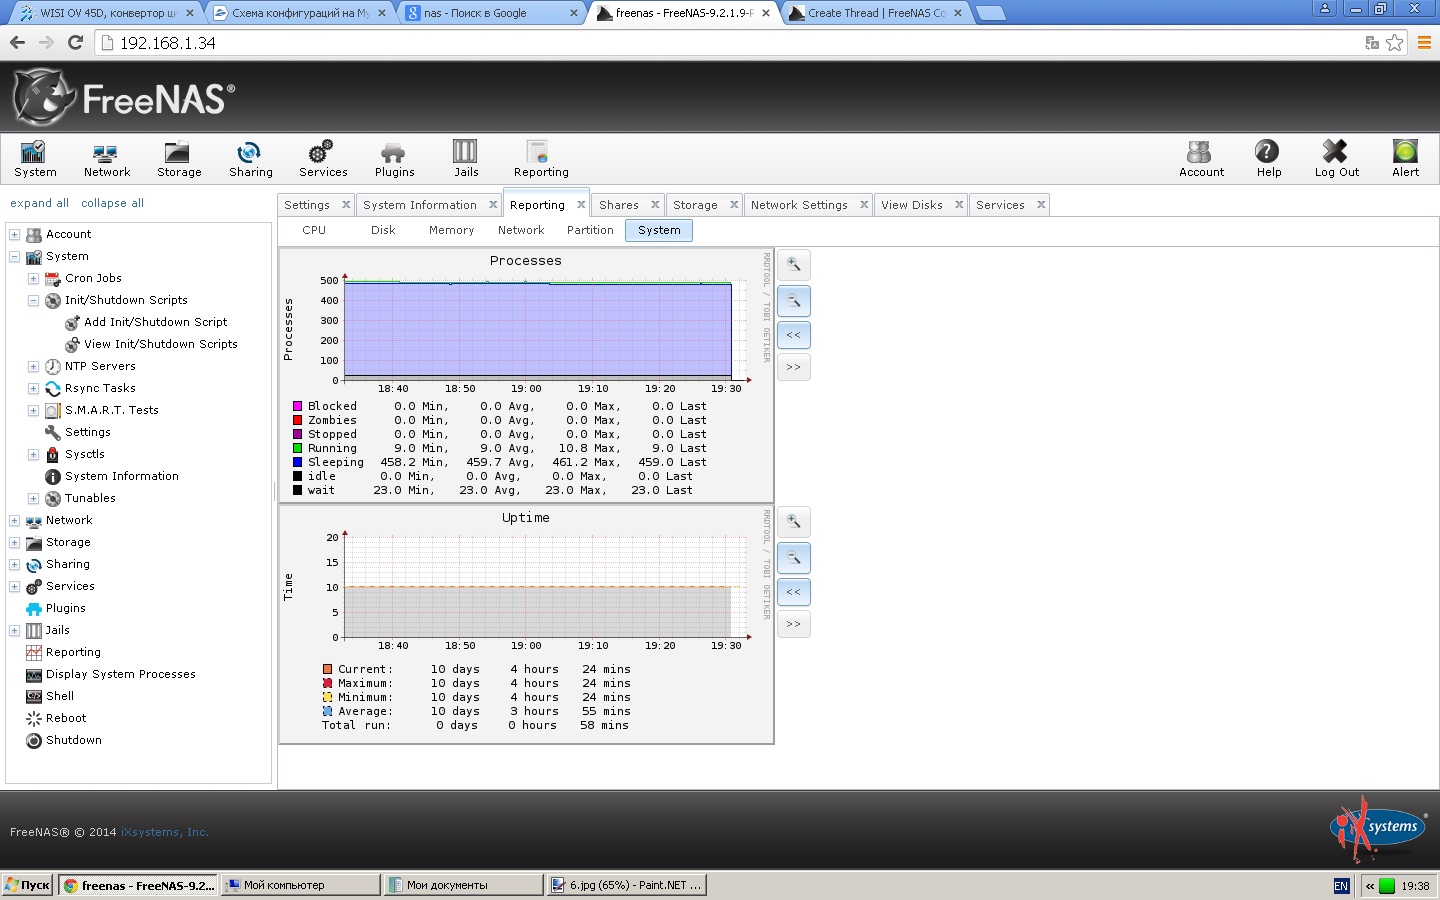Open the Jails toolbar icon

coord(466,158)
